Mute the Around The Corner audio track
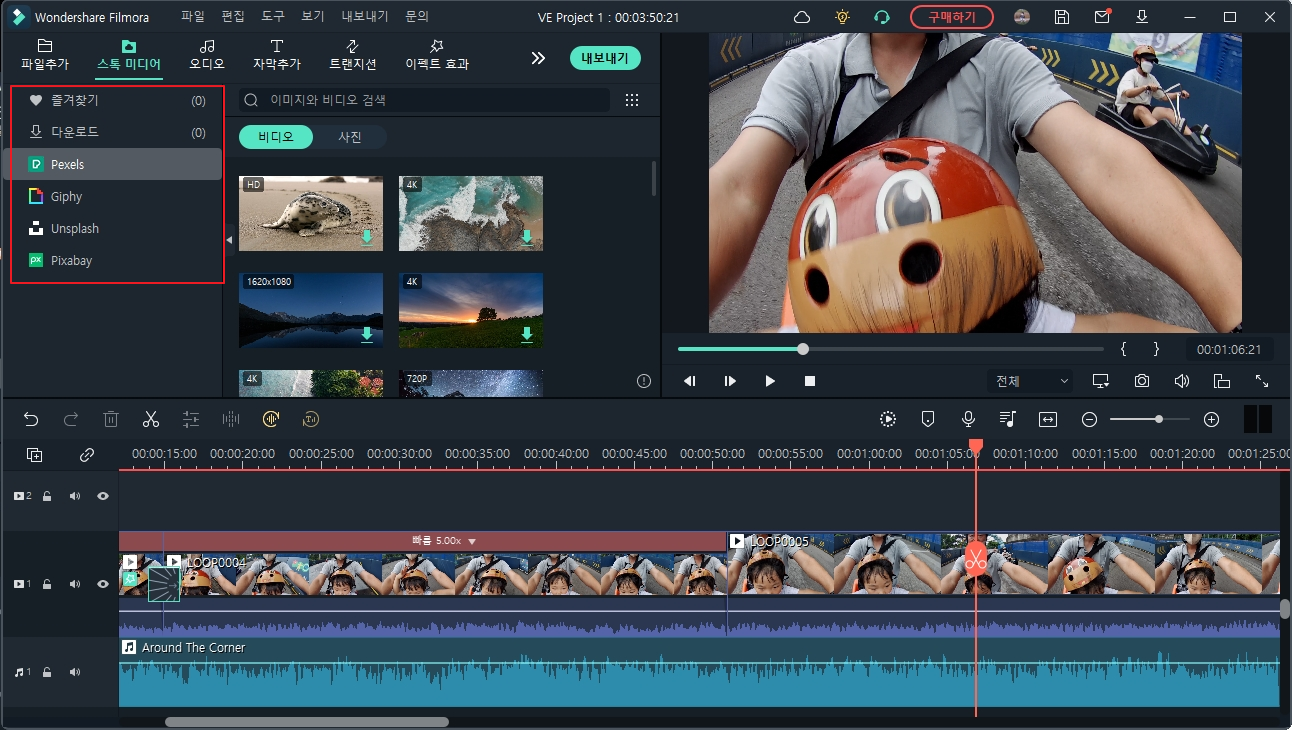The height and width of the screenshot is (730, 1292). (x=74, y=671)
